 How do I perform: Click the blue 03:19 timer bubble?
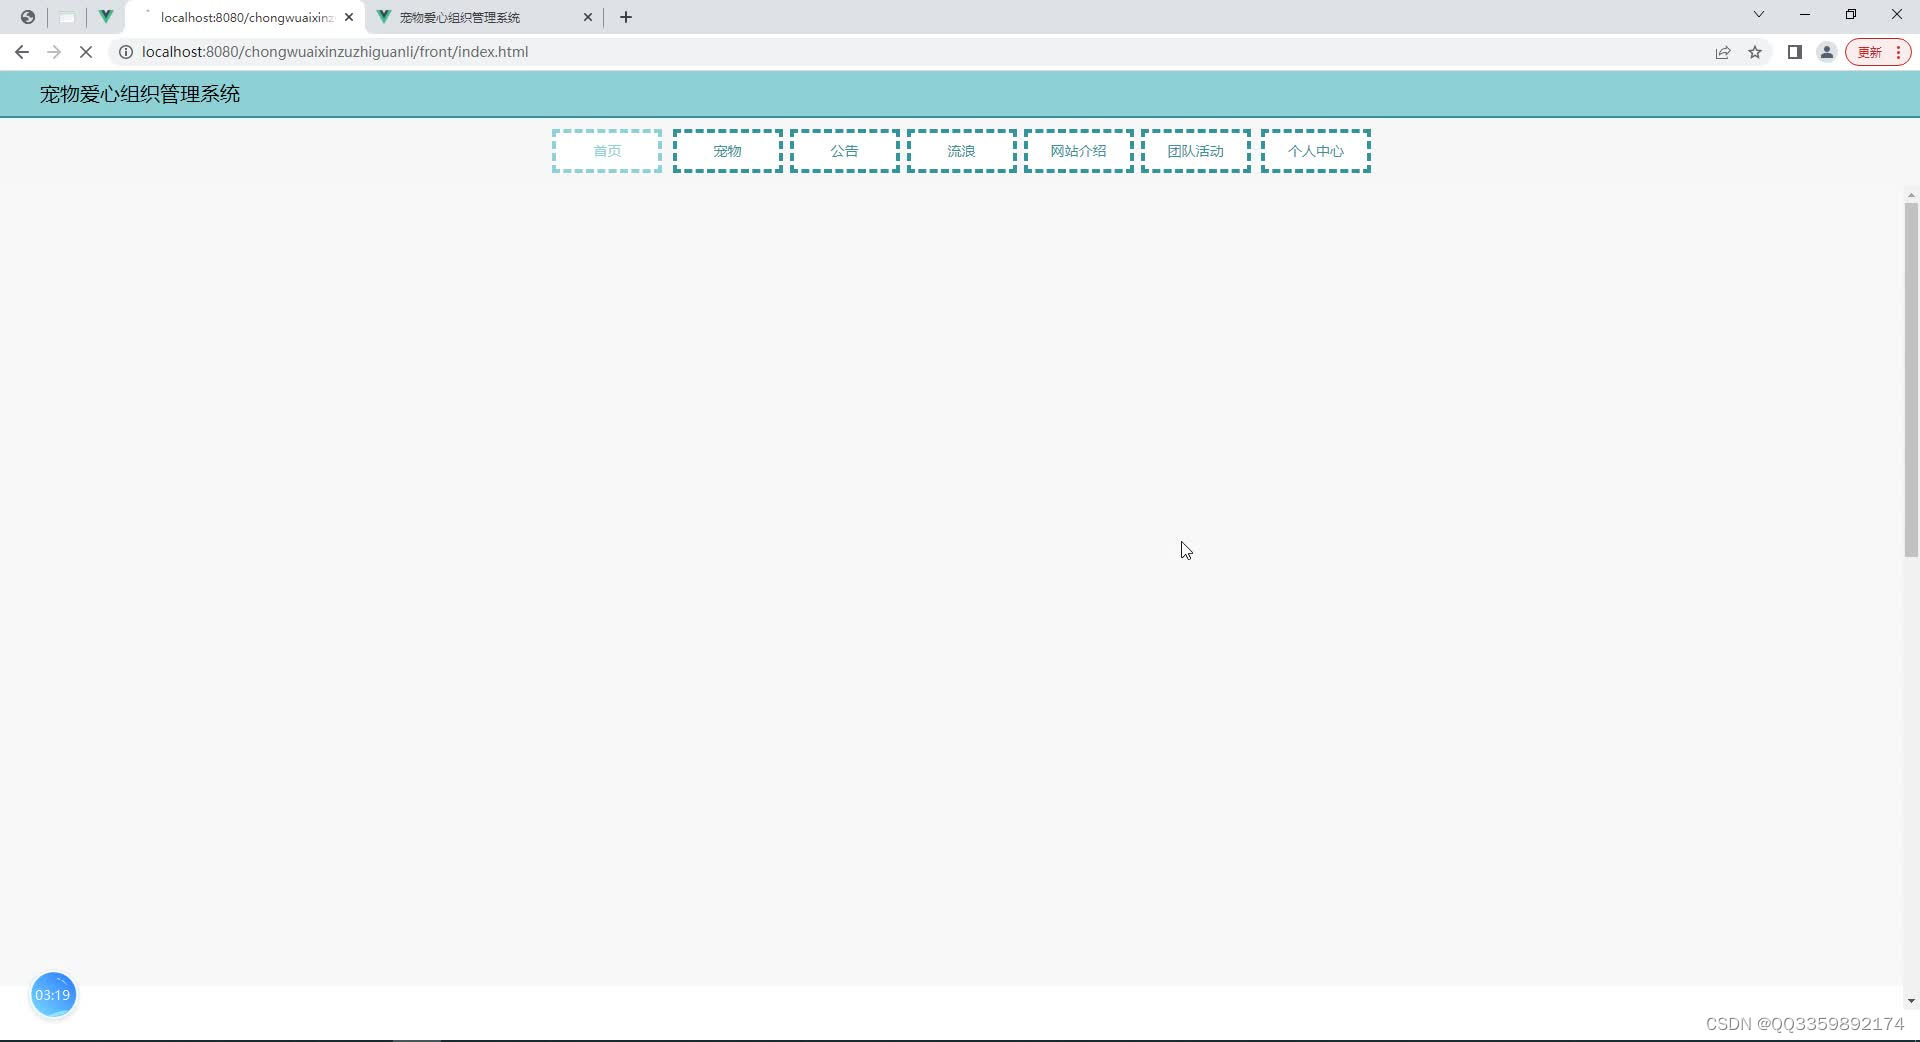coord(53,995)
